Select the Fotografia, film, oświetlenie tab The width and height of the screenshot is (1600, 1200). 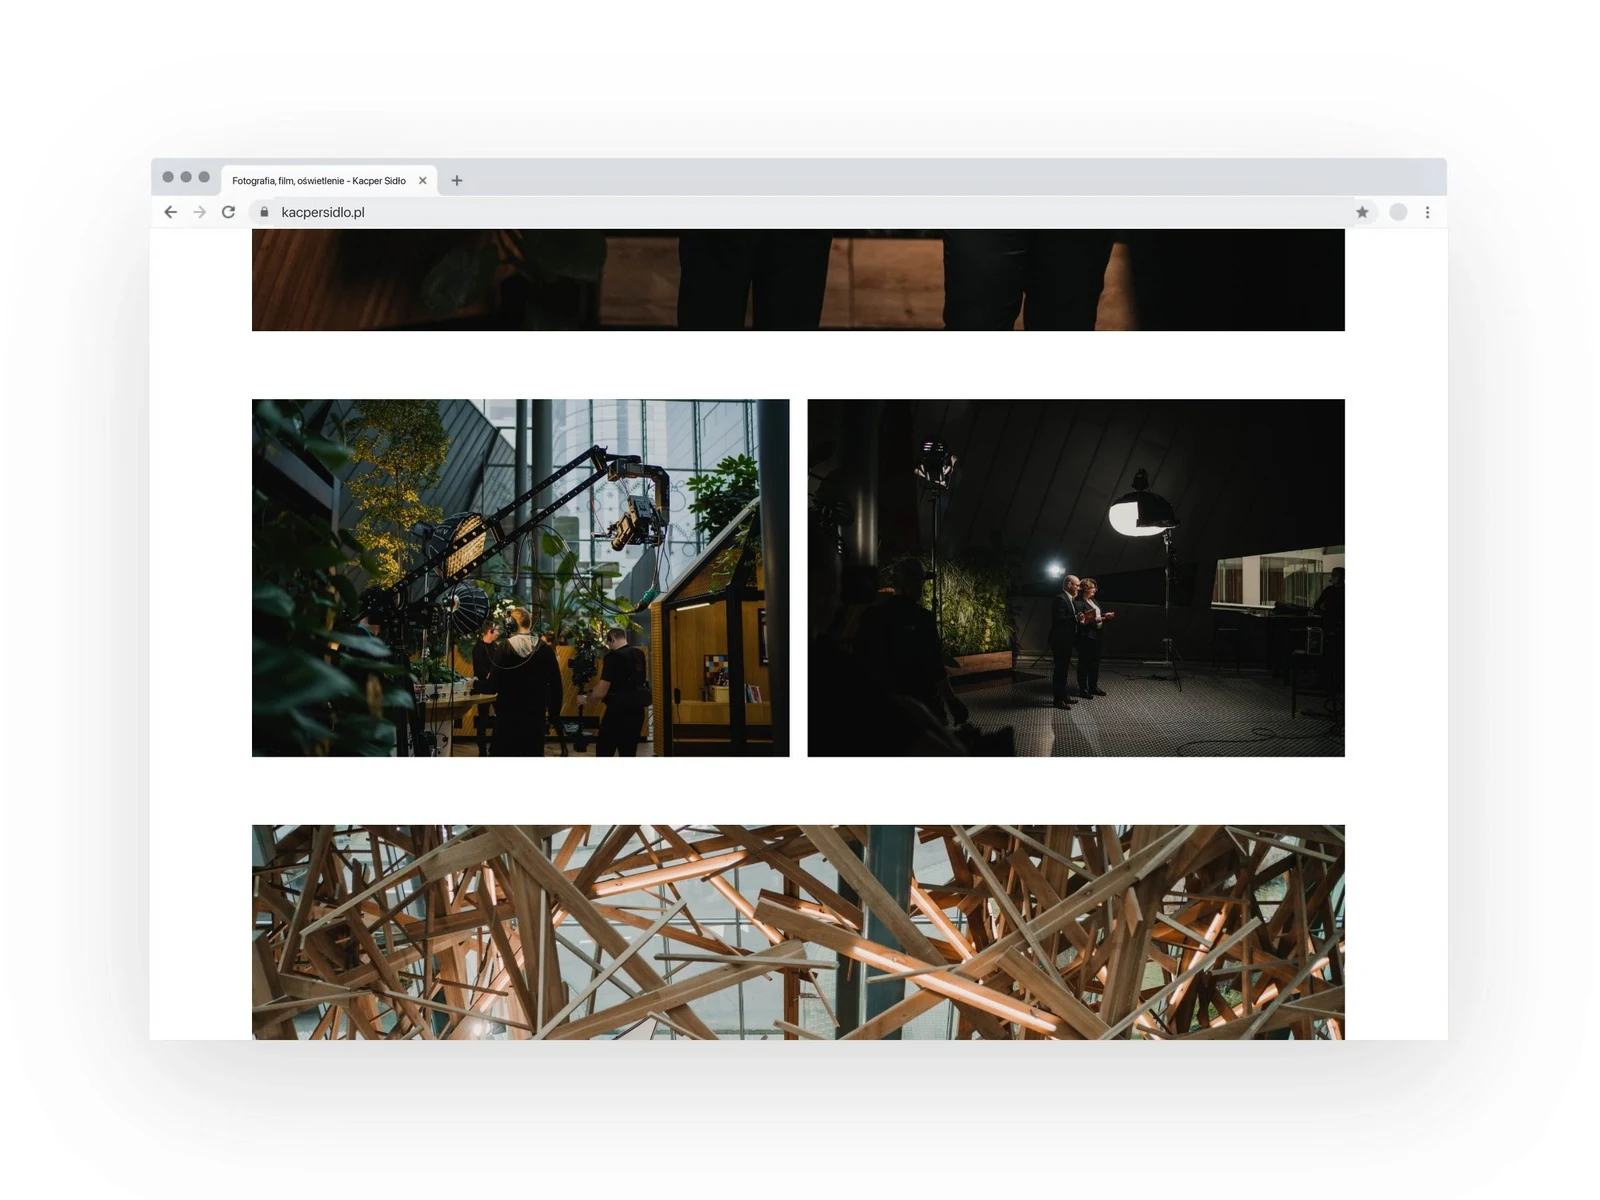329,181
